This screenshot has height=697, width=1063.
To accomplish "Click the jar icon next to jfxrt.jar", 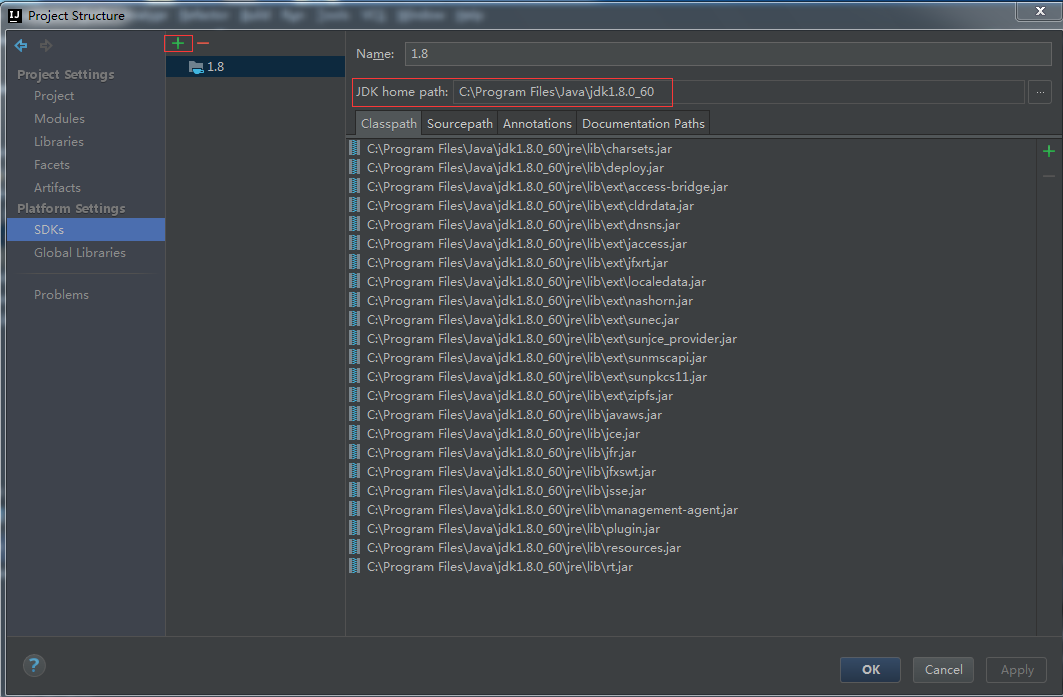I will [355, 262].
